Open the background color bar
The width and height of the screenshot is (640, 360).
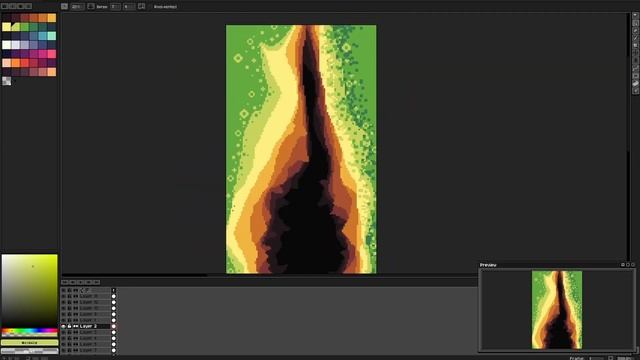29,351
